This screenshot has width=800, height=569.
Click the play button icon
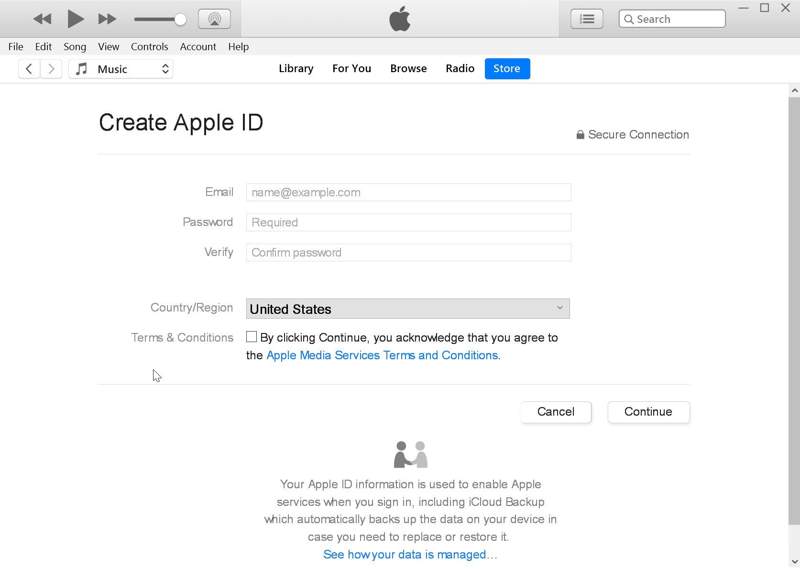76,19
